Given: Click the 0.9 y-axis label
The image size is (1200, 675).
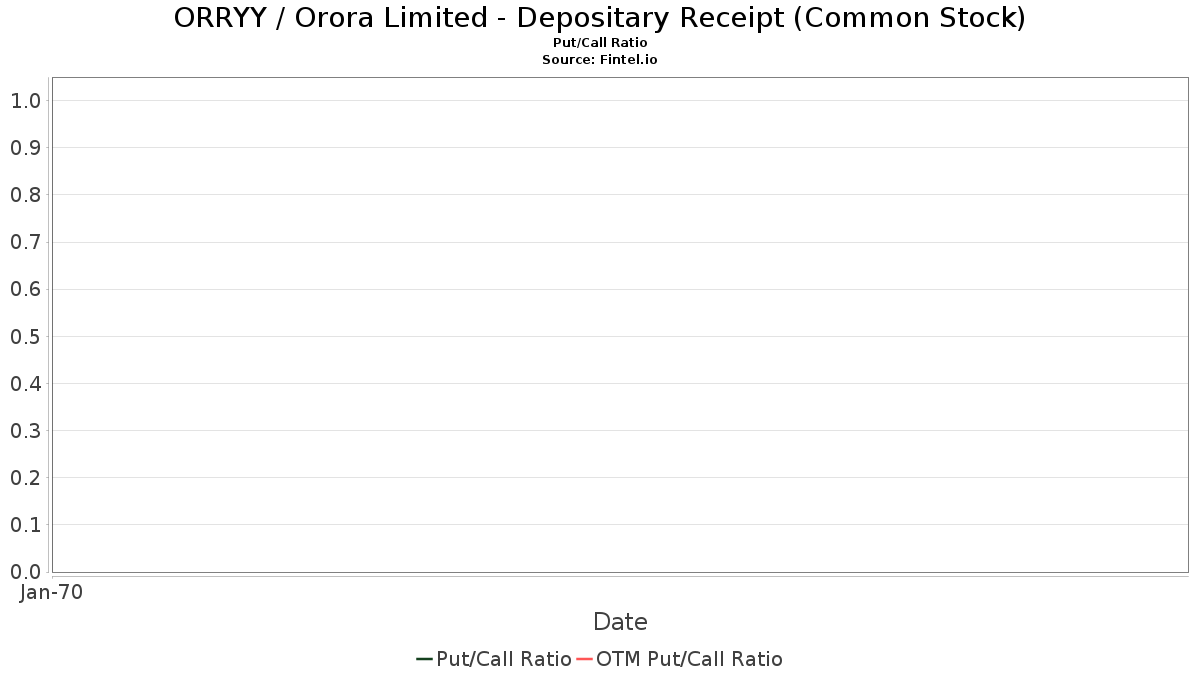Looking at the screenshot, I should click(25, 148).
